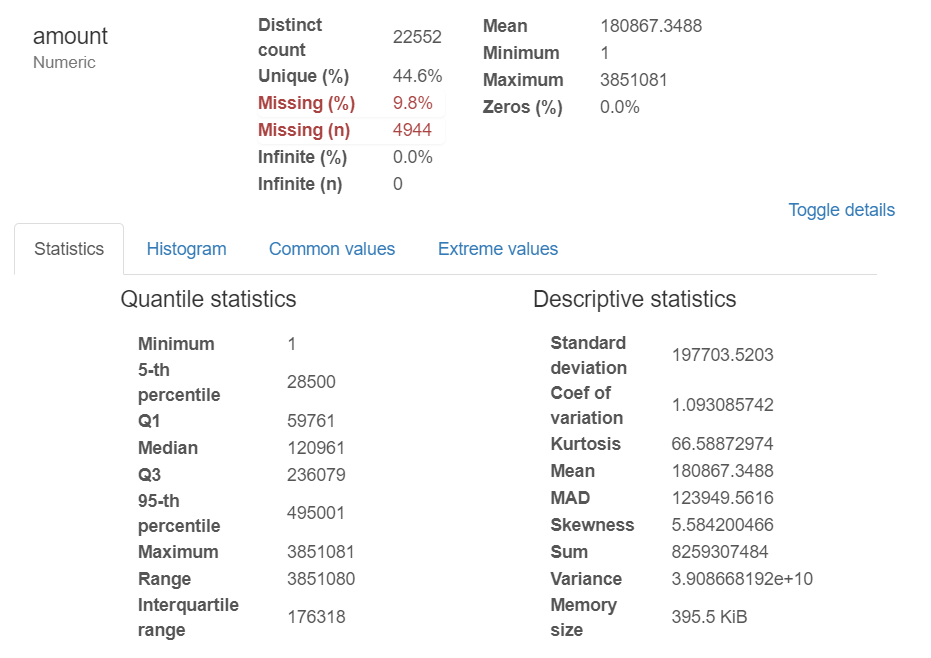Select the Interquartile range value 176318

(317, 616)
